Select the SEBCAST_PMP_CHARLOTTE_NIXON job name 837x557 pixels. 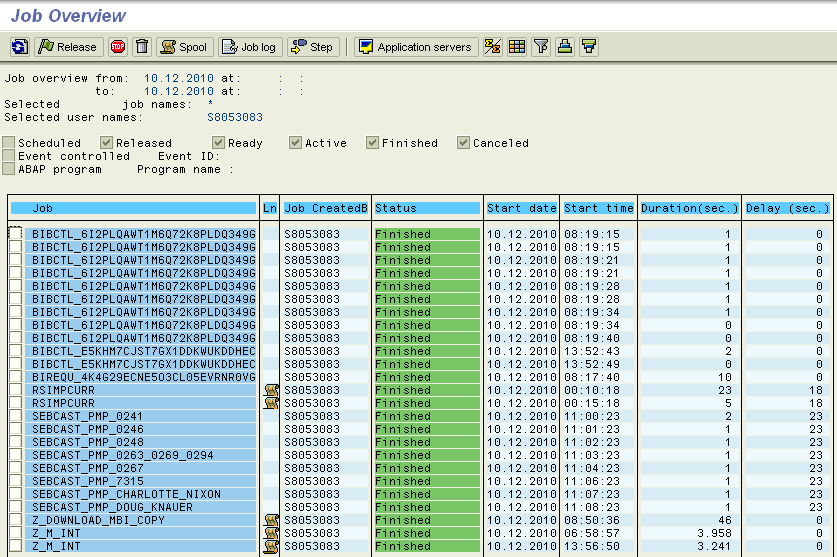pos(127,494)
